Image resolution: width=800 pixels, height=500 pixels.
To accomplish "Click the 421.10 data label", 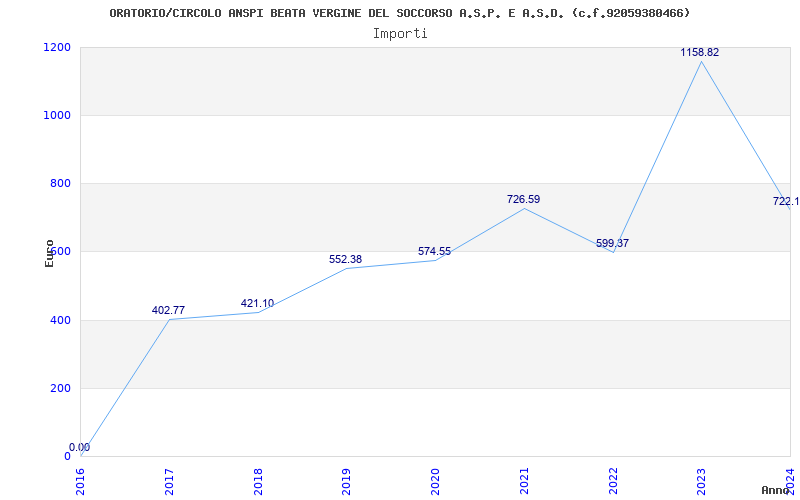I will tap(257, 304).
